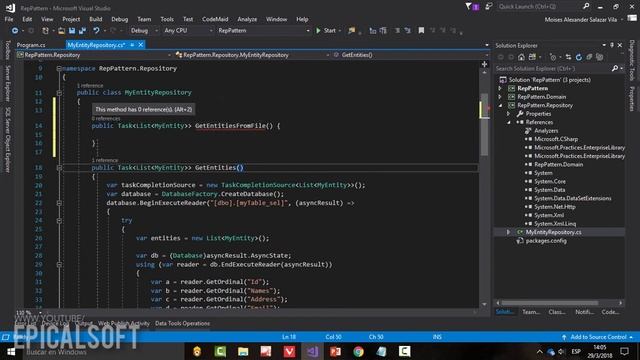Click the Solution Explorer Home icon

tap(521, 57)
